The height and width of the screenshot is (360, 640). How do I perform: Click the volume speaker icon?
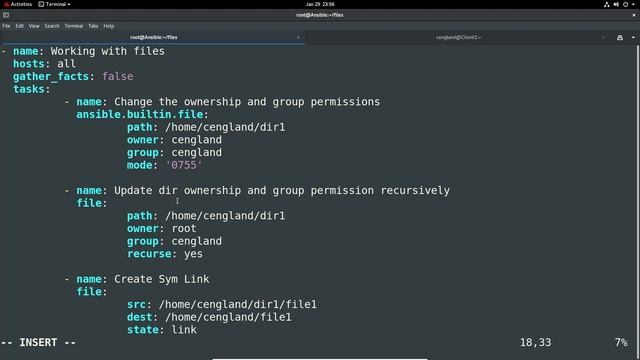(616, 4)
